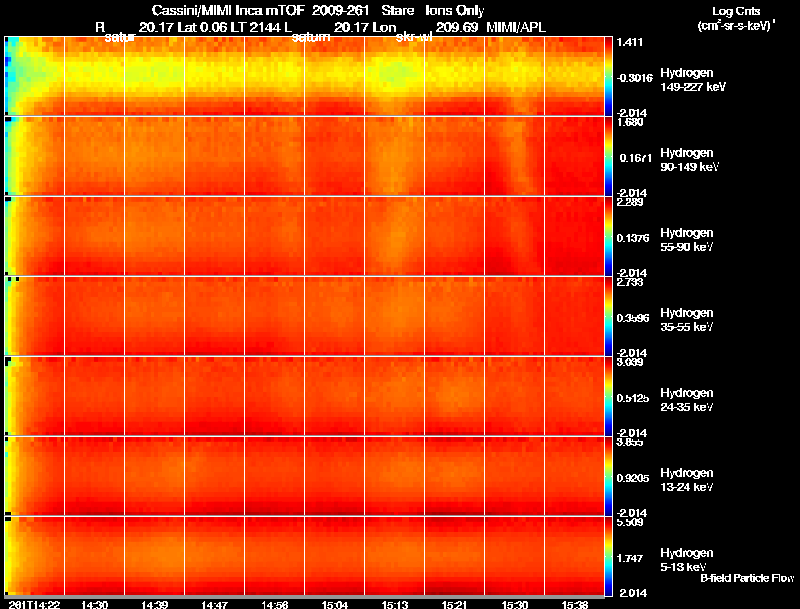Click the 'saturn' annotation near plot center
The width and height of the screenshot is (800, 609).
[311, 37]
